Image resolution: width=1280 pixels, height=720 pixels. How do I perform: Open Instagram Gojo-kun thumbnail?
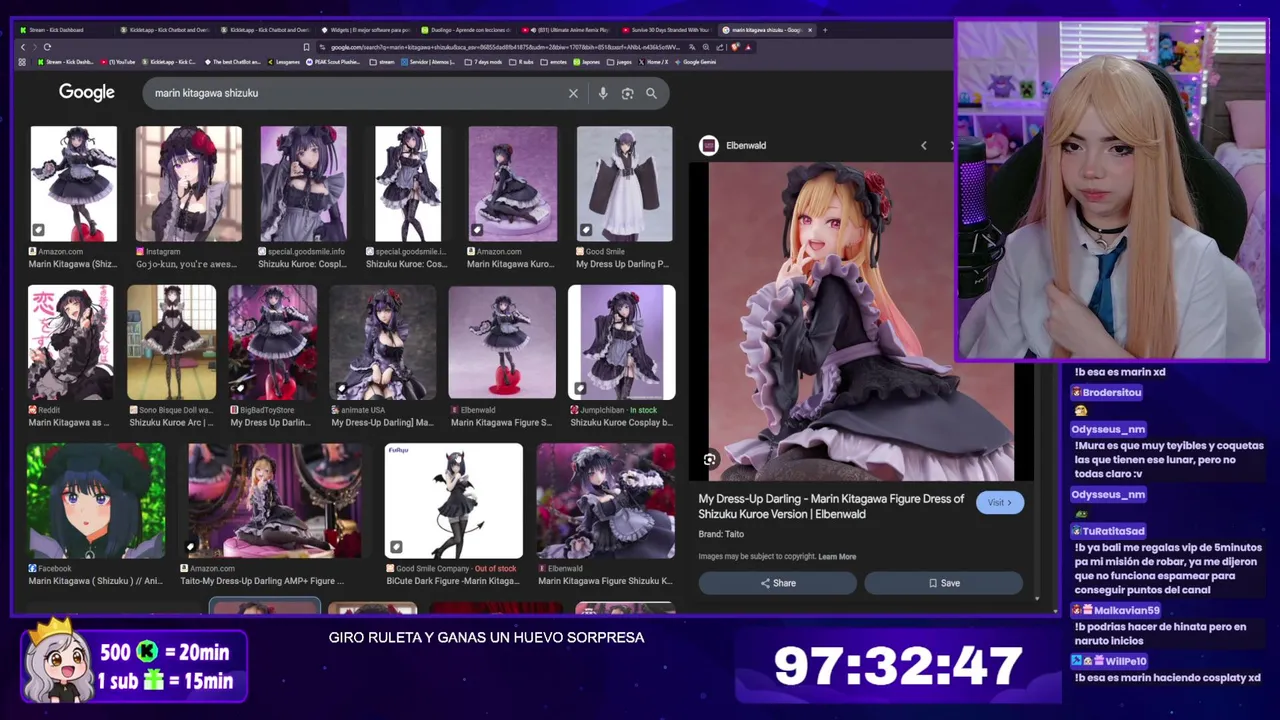coord(189,184)
